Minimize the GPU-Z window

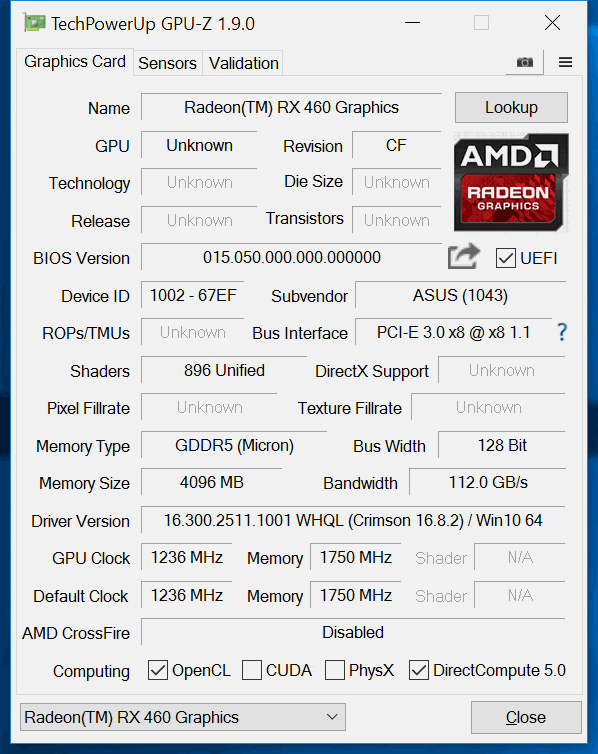coord(412,23)
